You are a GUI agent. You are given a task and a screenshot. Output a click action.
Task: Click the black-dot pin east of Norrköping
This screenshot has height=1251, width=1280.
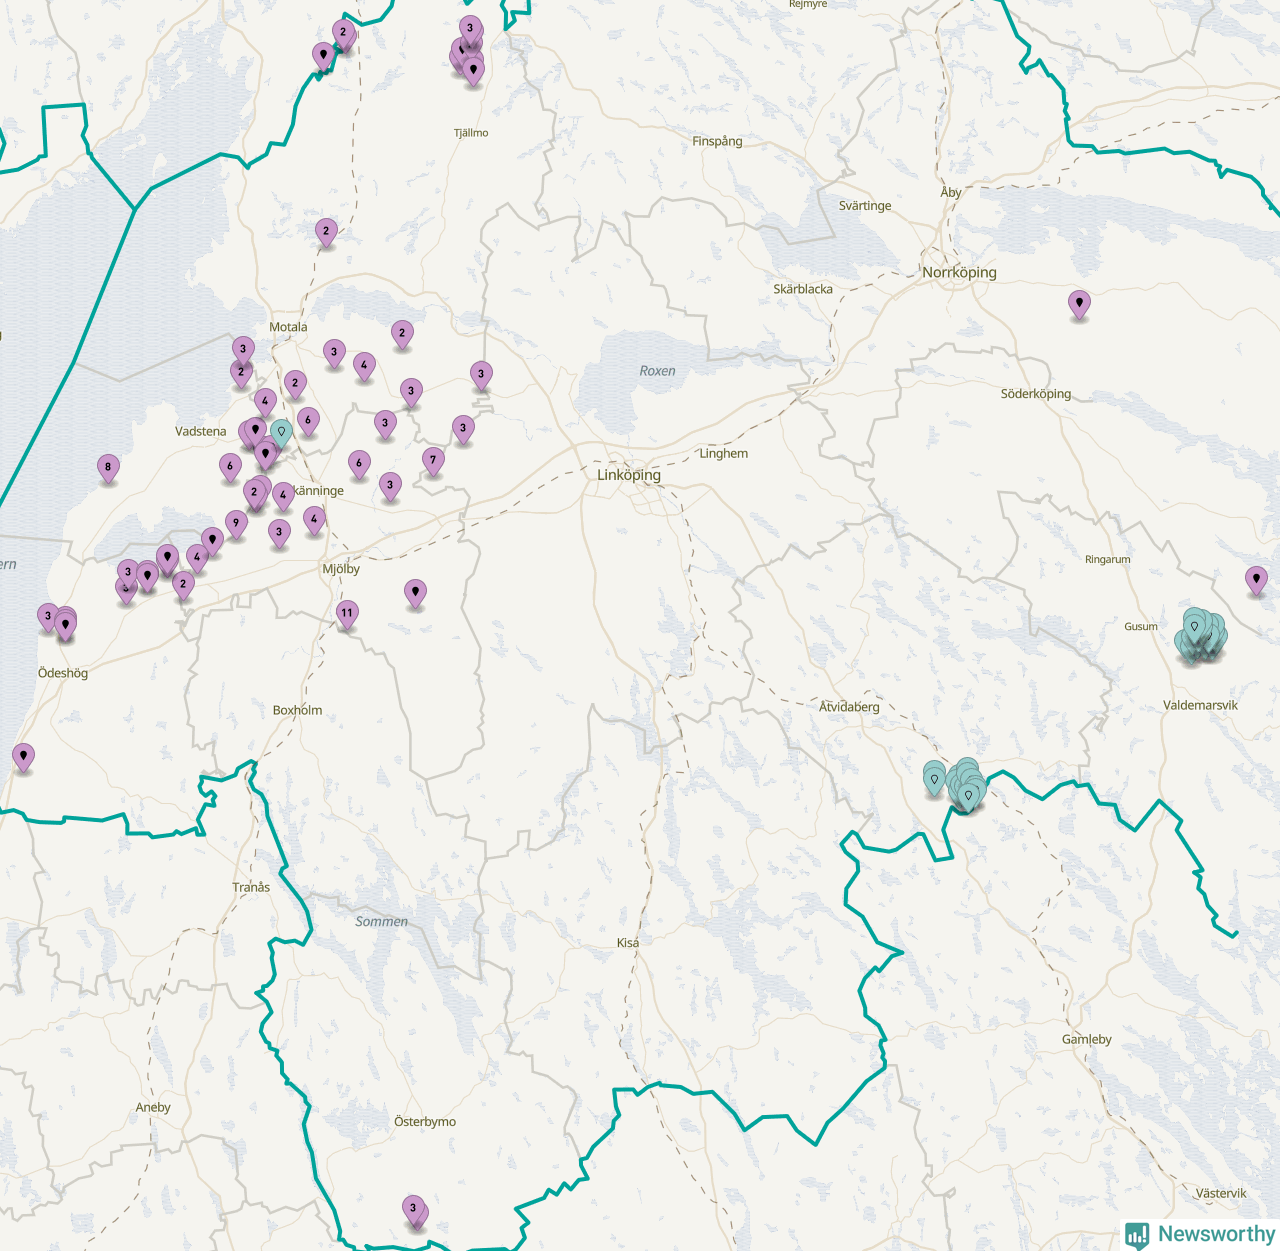pyautogui.click(x=1078, y=304)
